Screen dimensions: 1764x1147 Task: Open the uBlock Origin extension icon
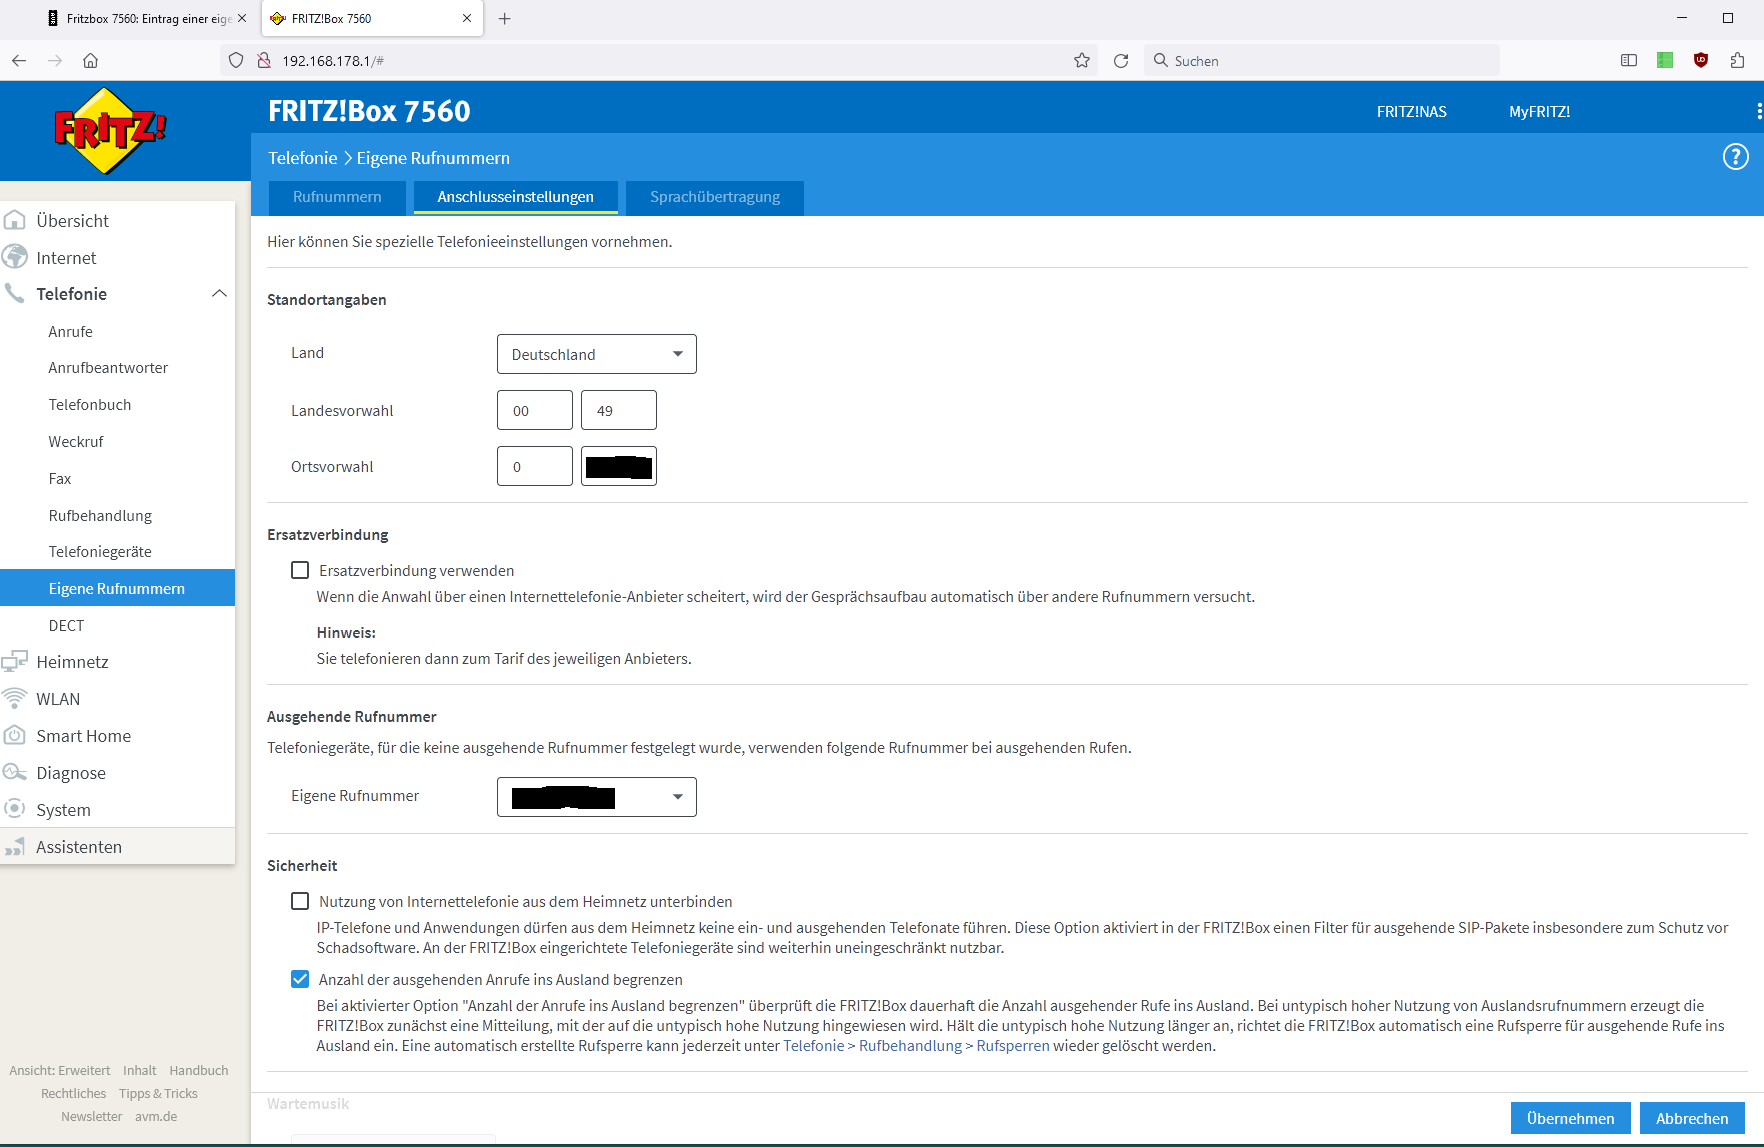[1701, 60]
